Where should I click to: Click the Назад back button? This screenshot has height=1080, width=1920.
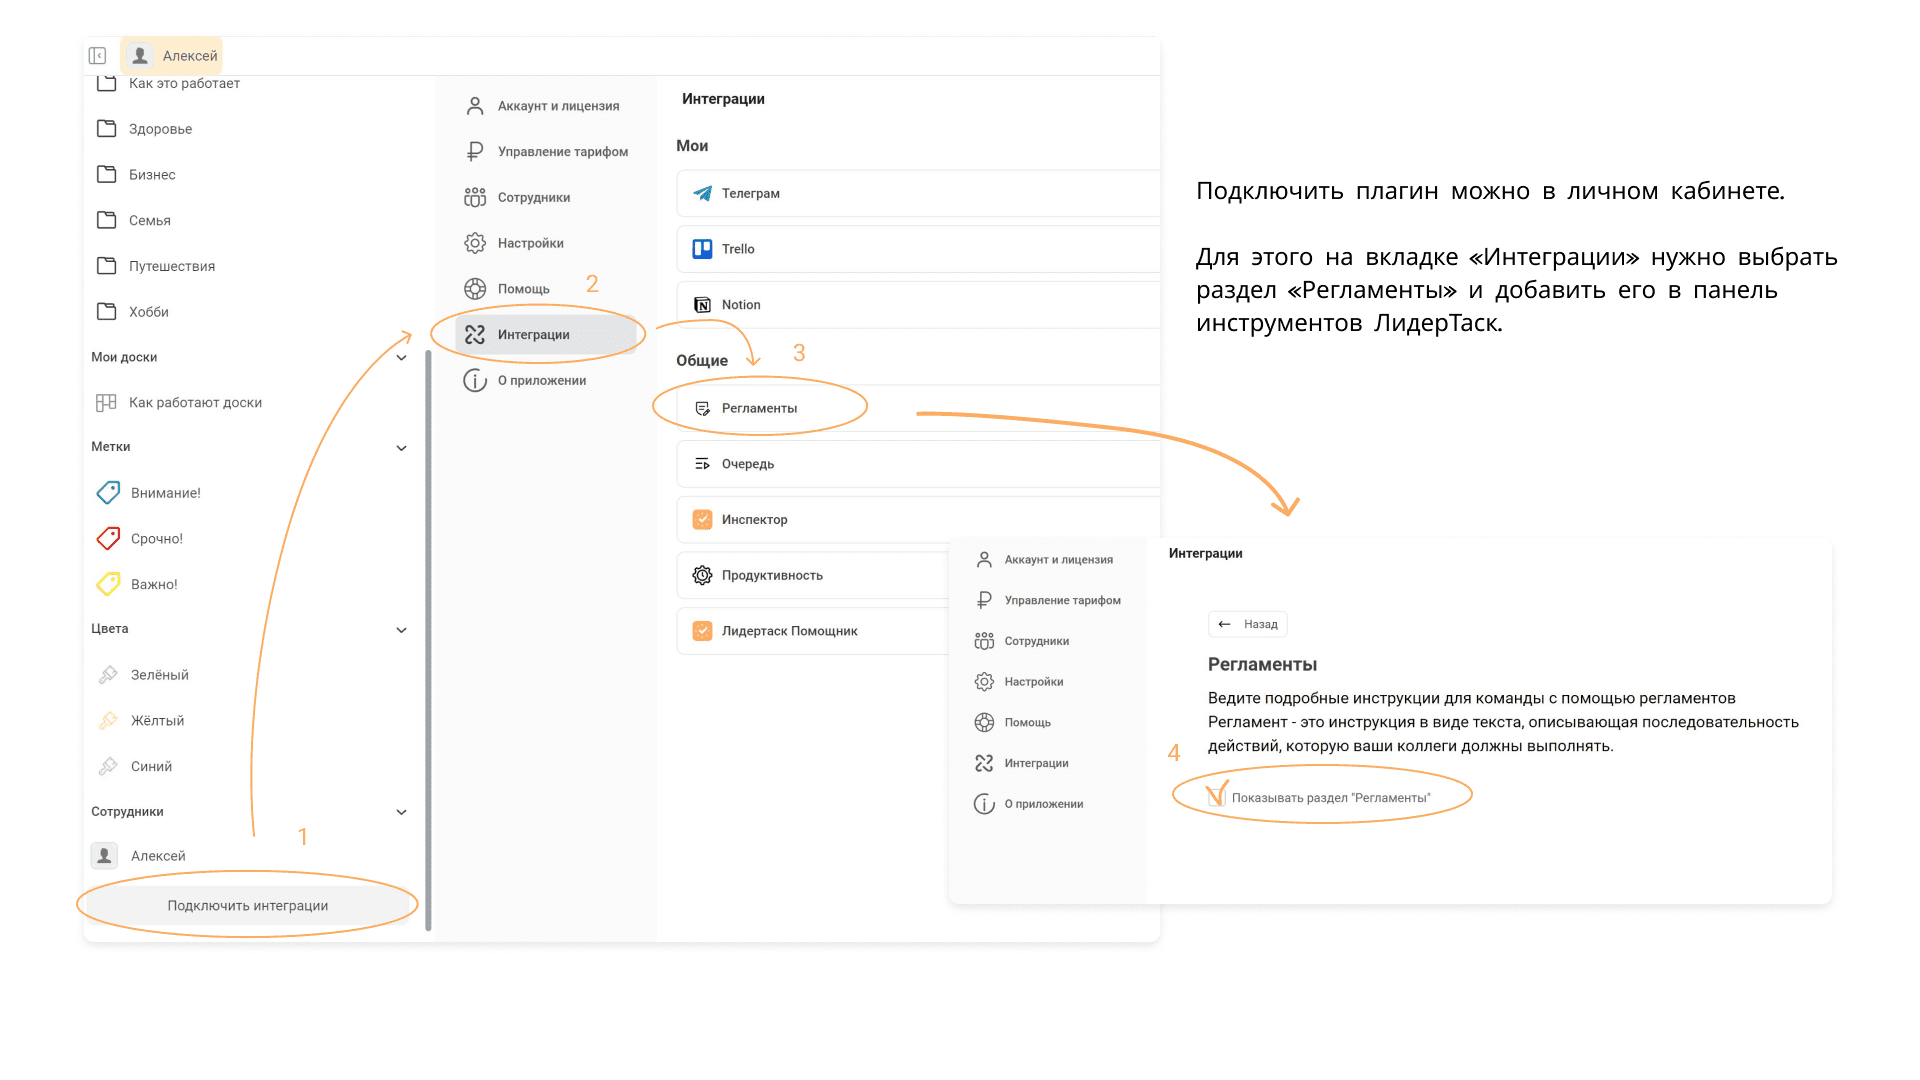coord(1248,624)
